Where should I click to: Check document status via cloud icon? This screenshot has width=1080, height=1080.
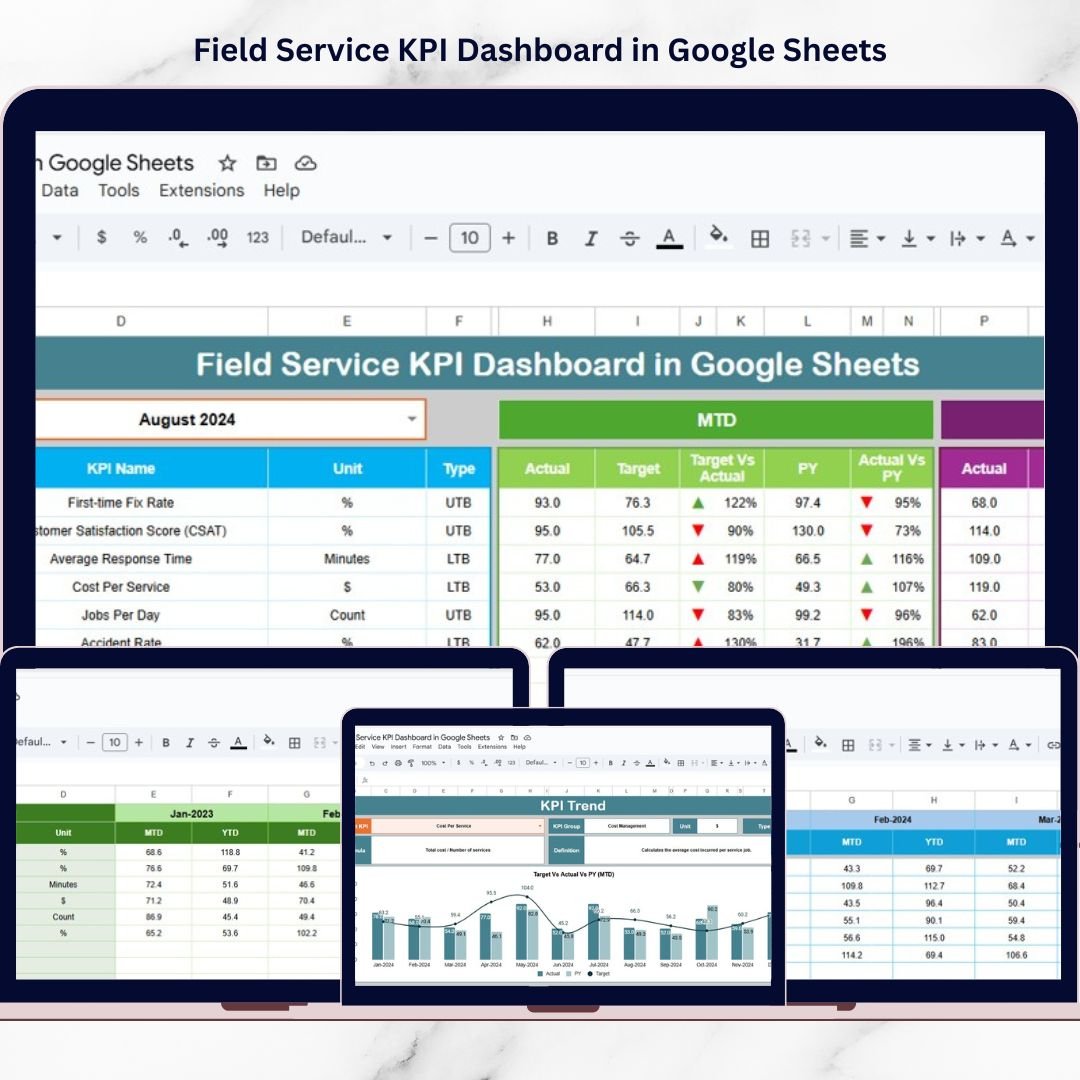pyautogui.click(x=305, y=163)
